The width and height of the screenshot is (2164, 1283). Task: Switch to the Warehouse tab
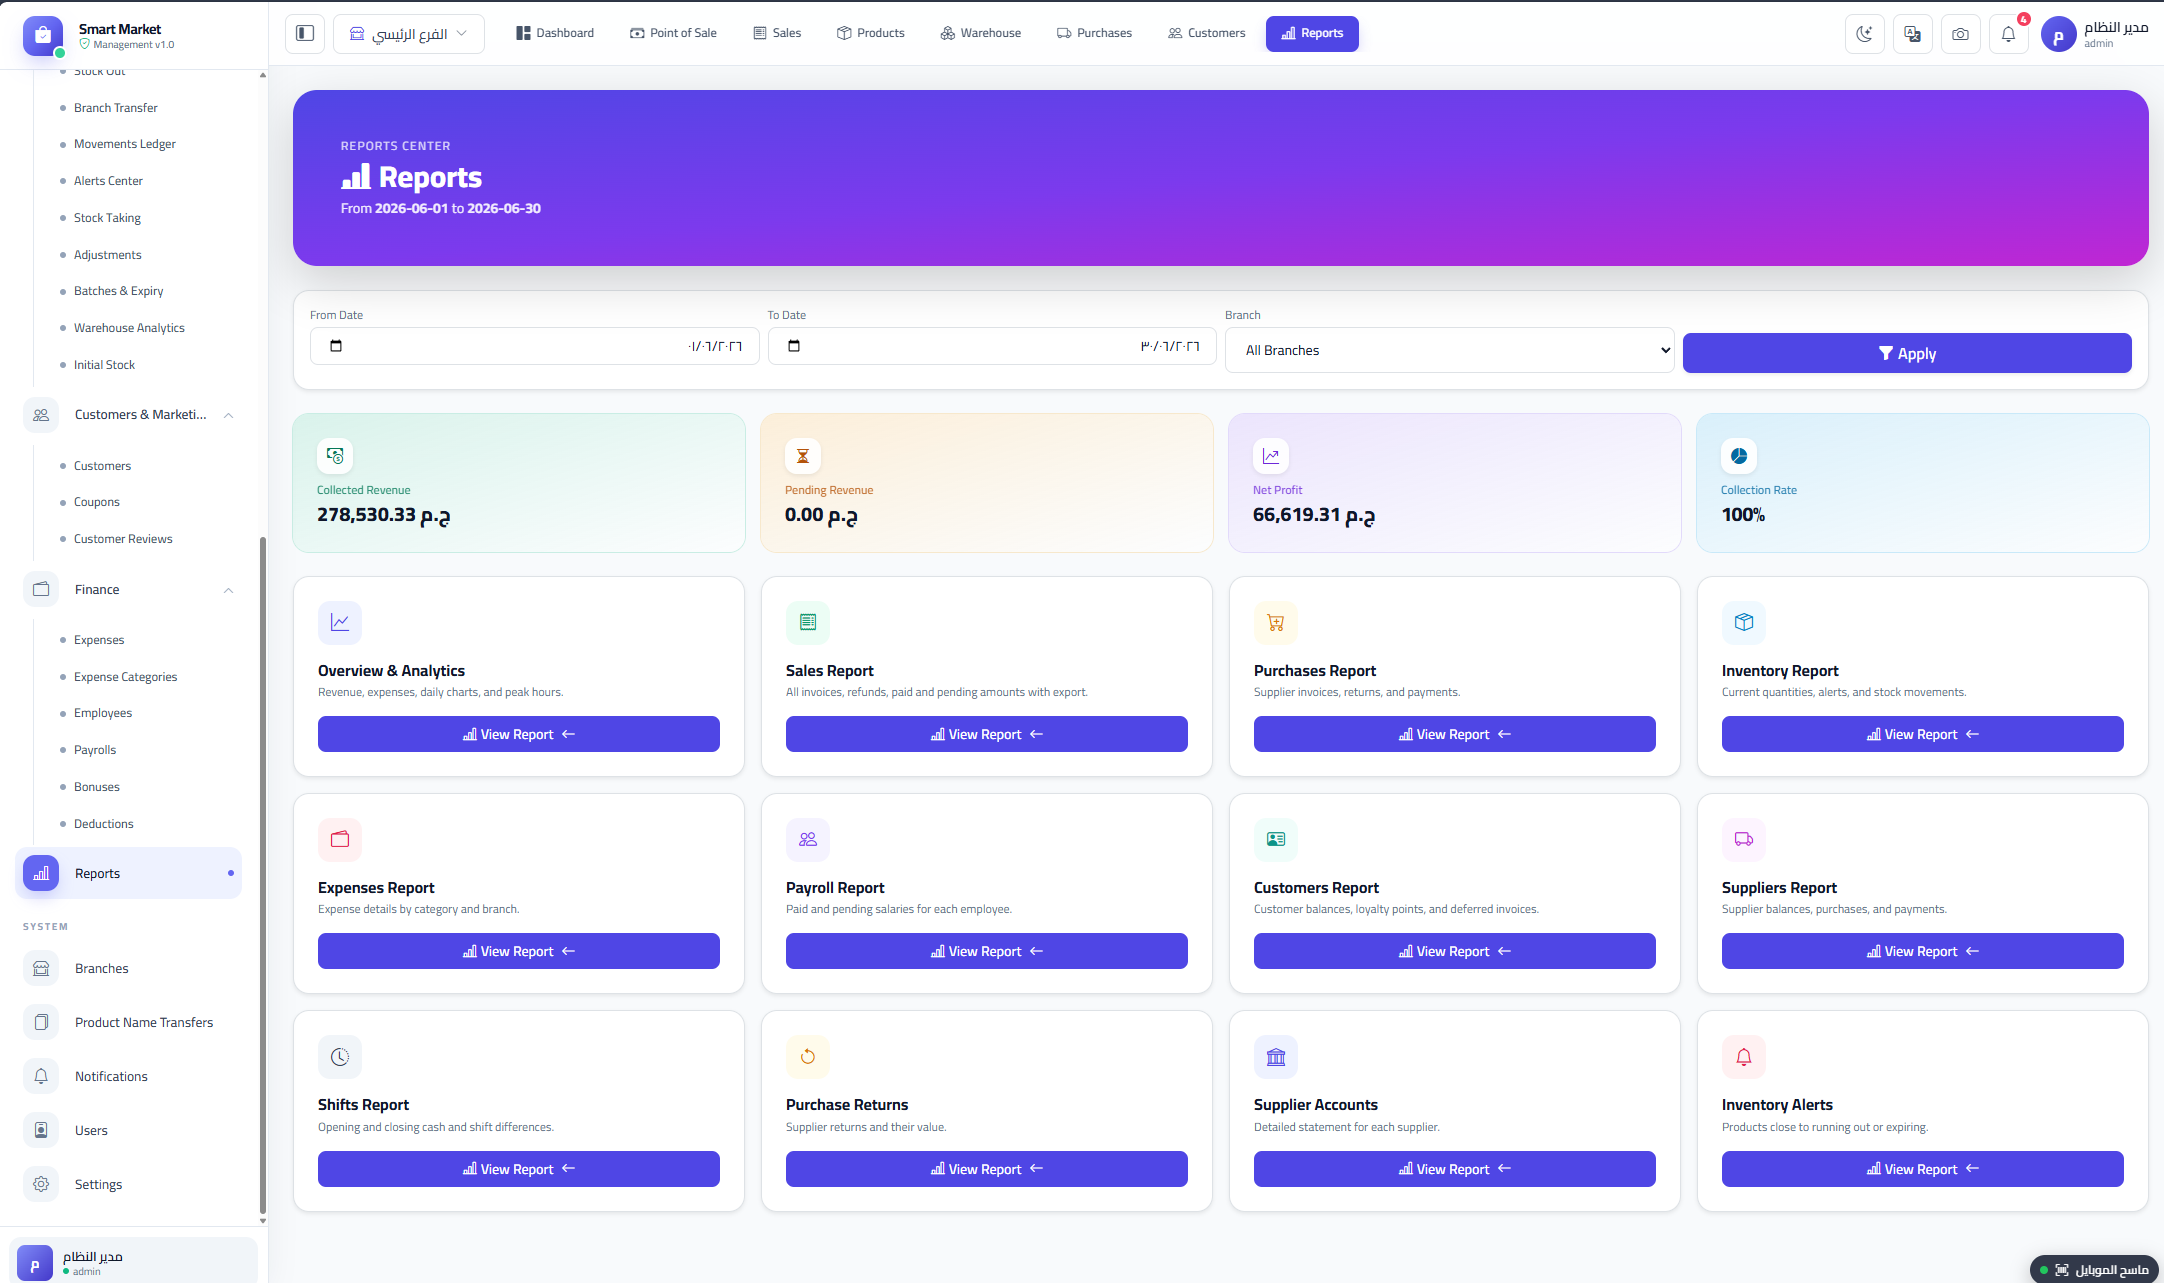click(x=981, y=33)
